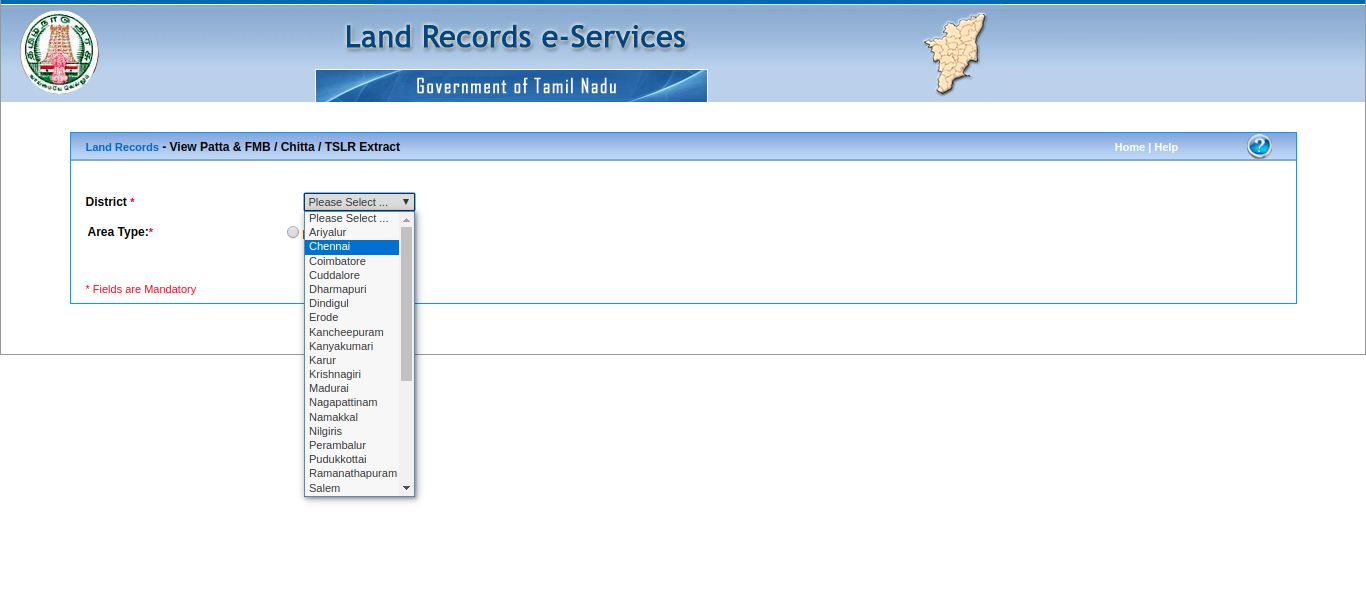
Task: Open the Help text link
Action: (x=1166, y=147)
